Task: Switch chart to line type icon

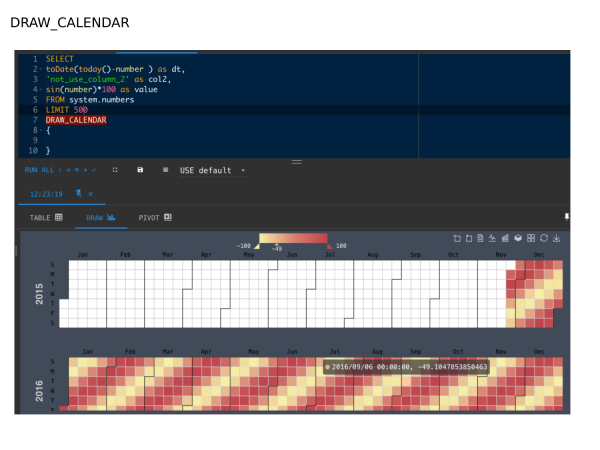Action: pyautogui.click(x=494, y=238)
